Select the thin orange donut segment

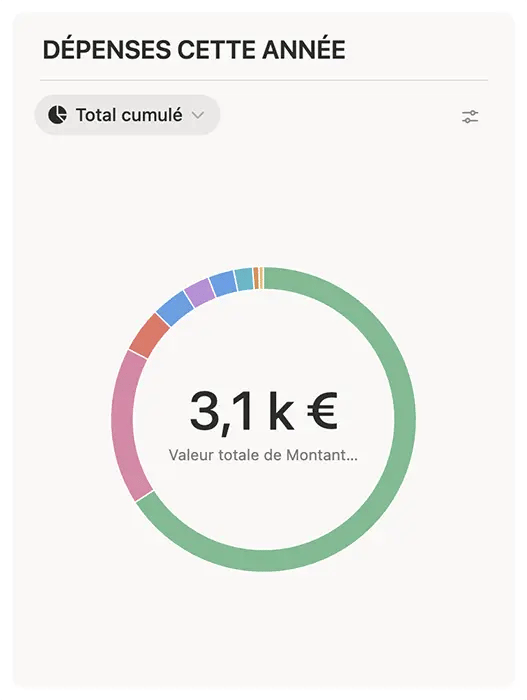(x=258, y=278)
